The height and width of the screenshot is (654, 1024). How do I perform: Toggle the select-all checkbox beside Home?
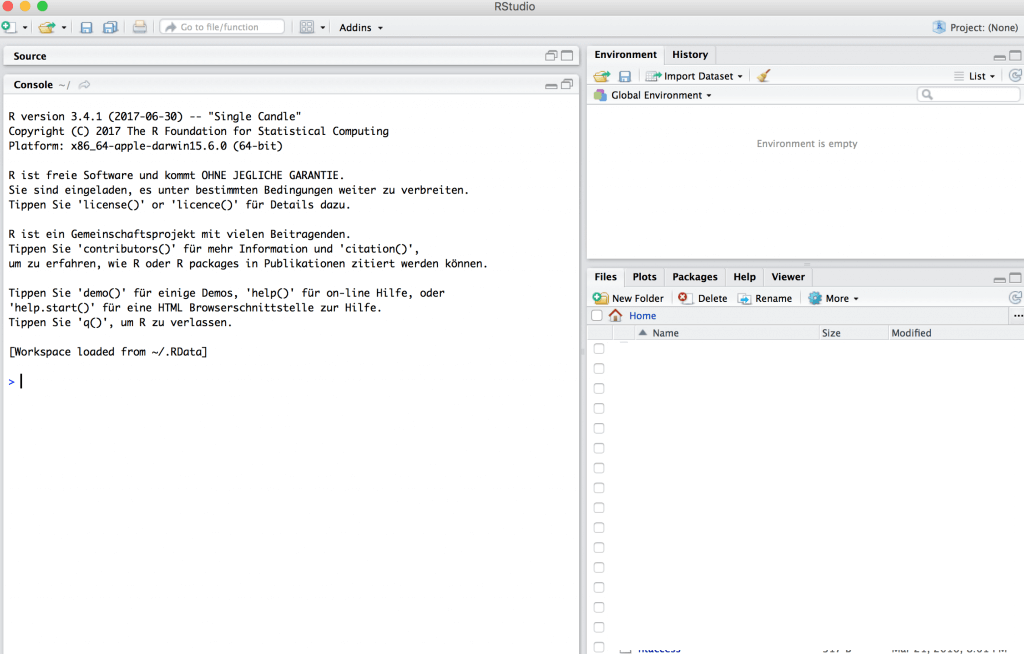597,316
